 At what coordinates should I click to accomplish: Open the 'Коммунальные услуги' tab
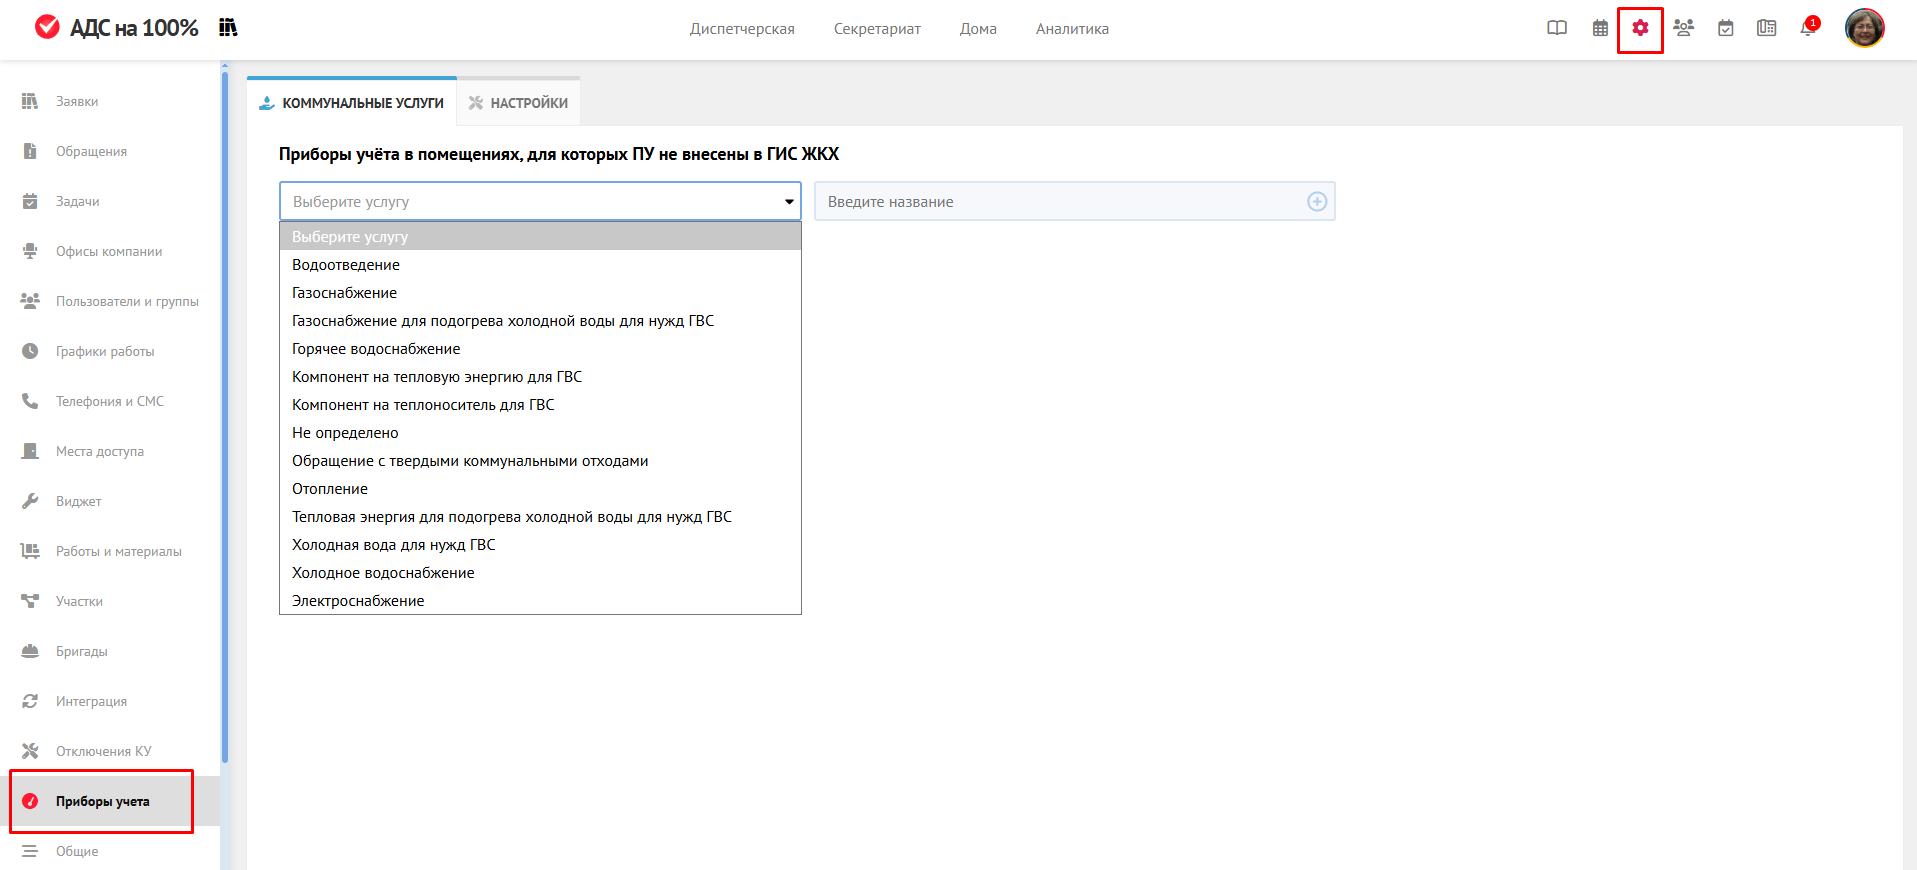click(352, 103)
